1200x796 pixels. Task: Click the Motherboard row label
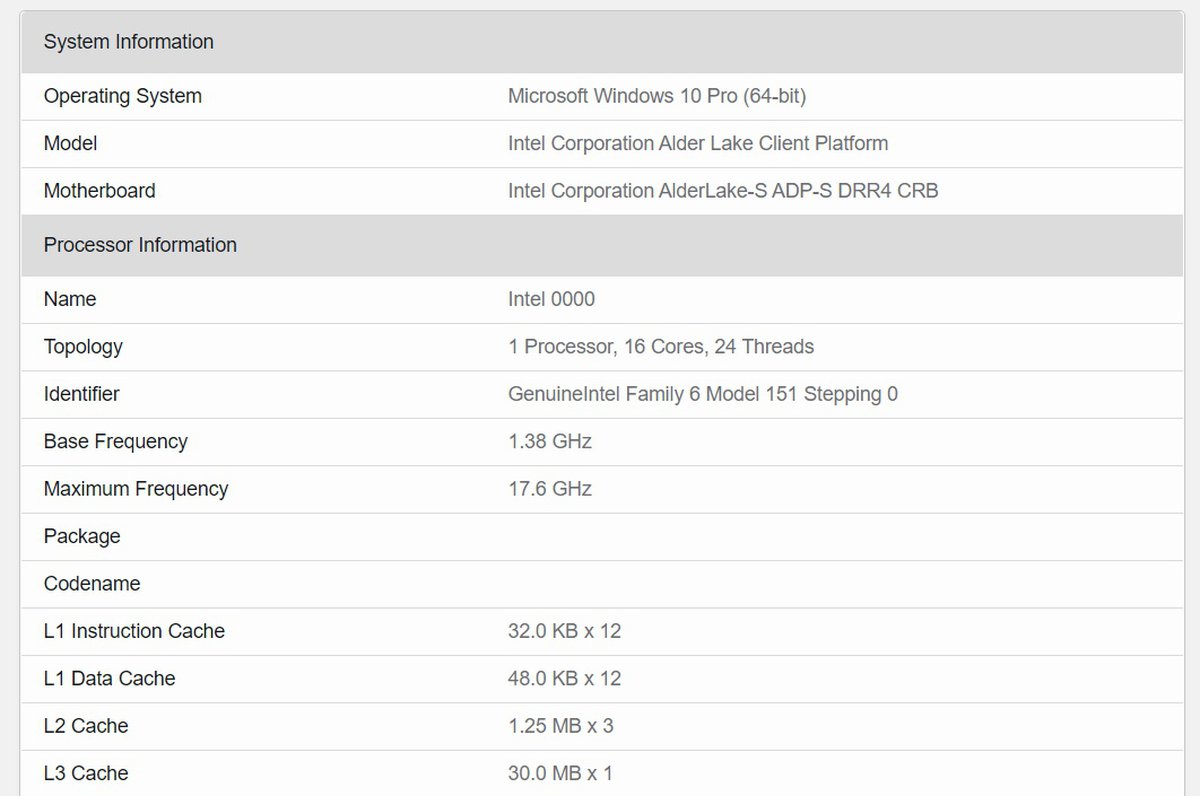pos(99,190)
